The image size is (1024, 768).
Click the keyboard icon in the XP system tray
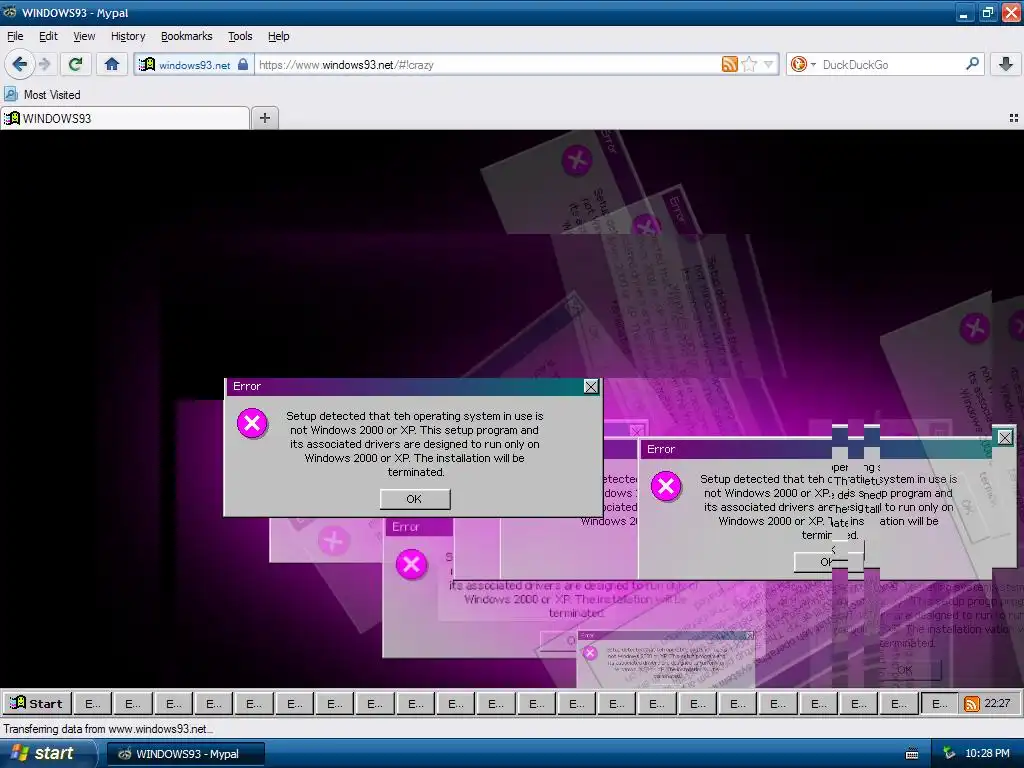(x=912, y=754)
